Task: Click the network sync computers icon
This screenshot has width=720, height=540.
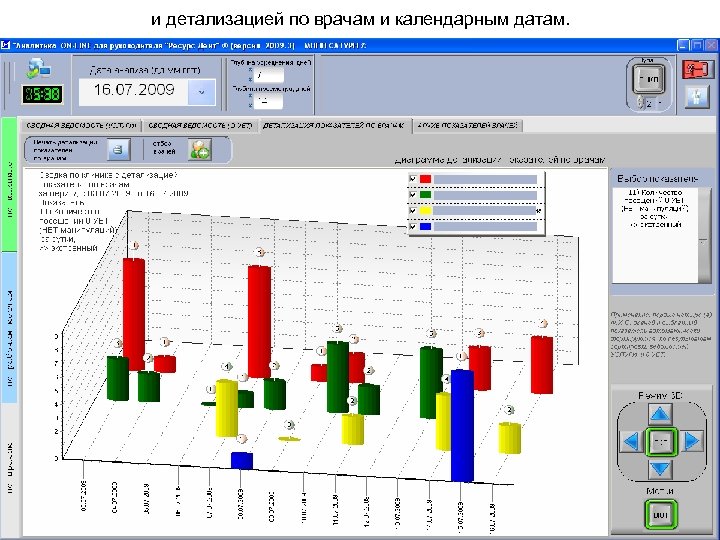Action: click(38, 68)
